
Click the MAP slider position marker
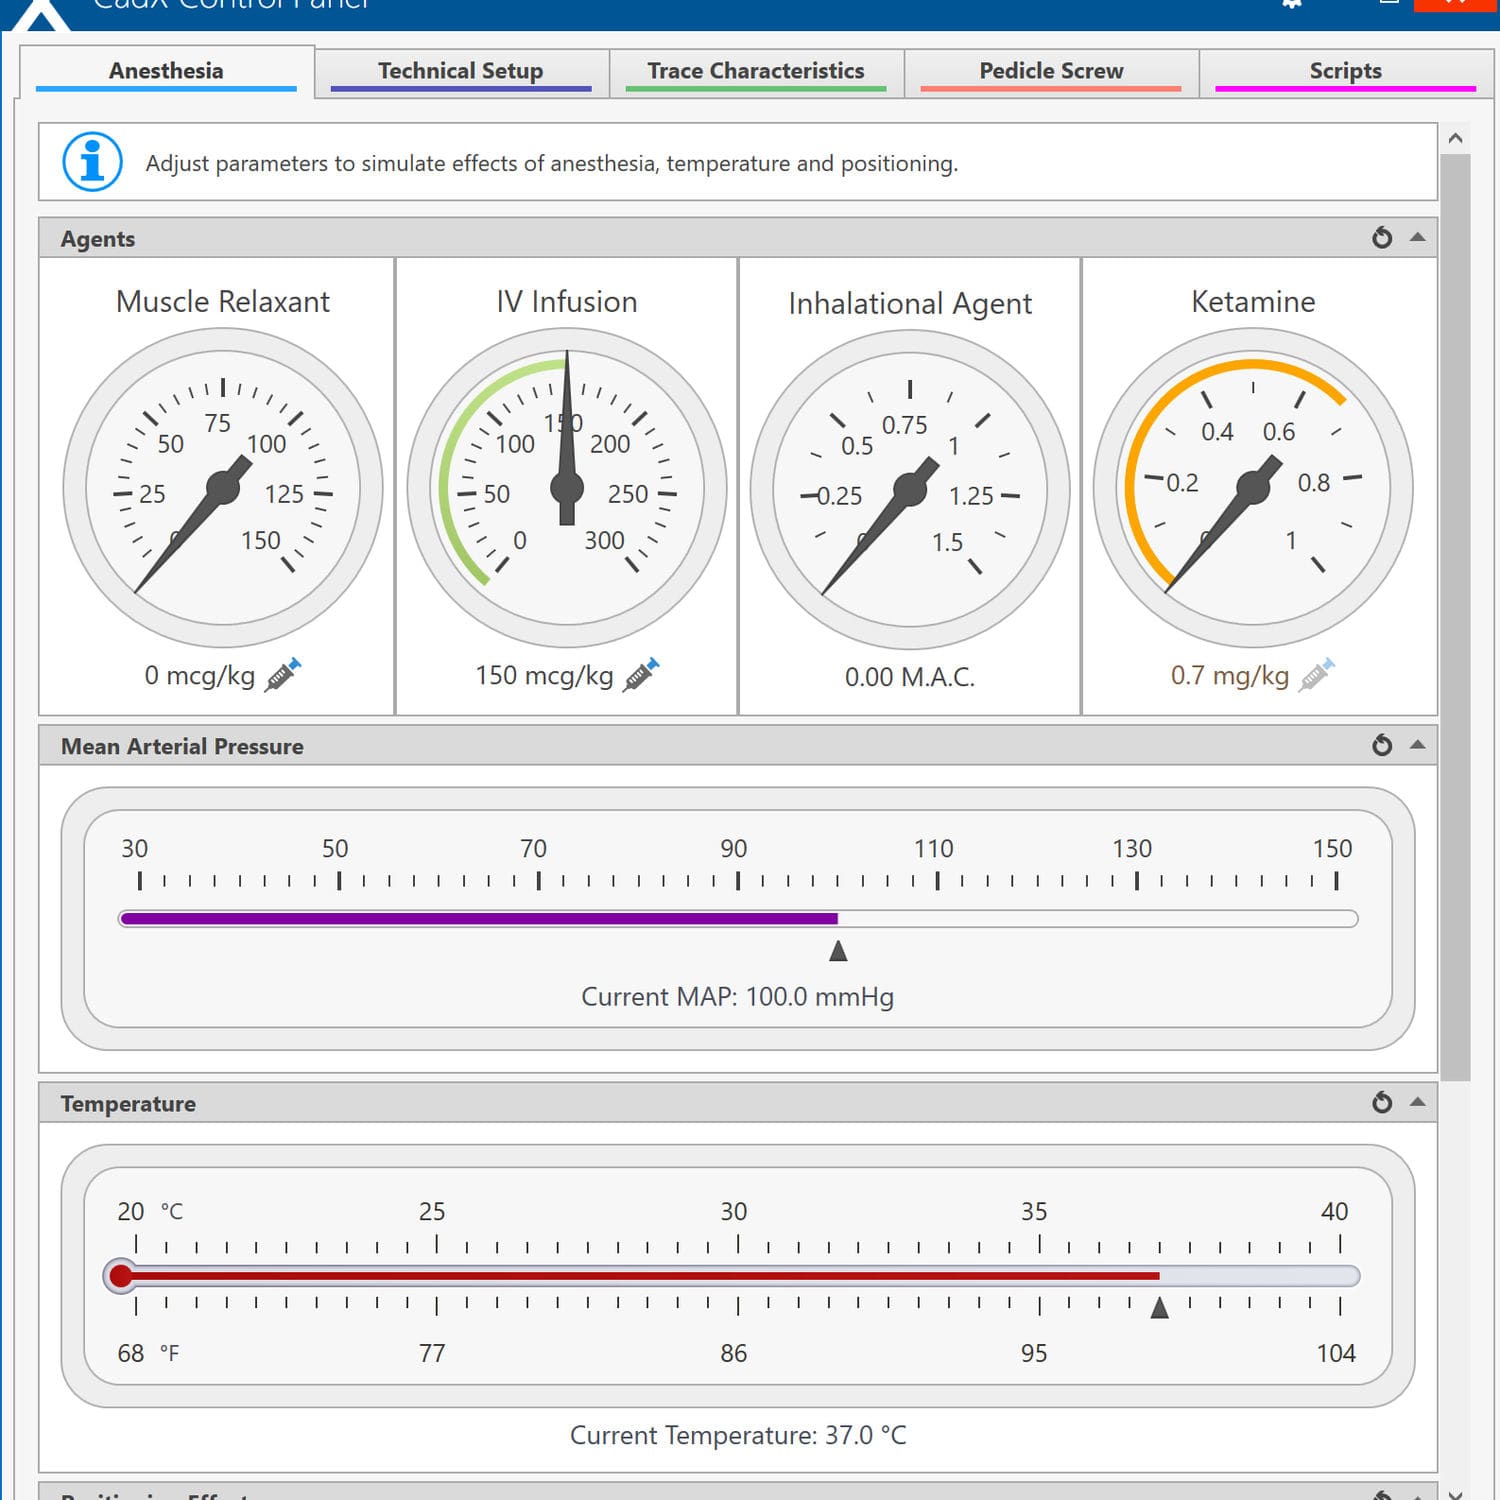point(838,951)
